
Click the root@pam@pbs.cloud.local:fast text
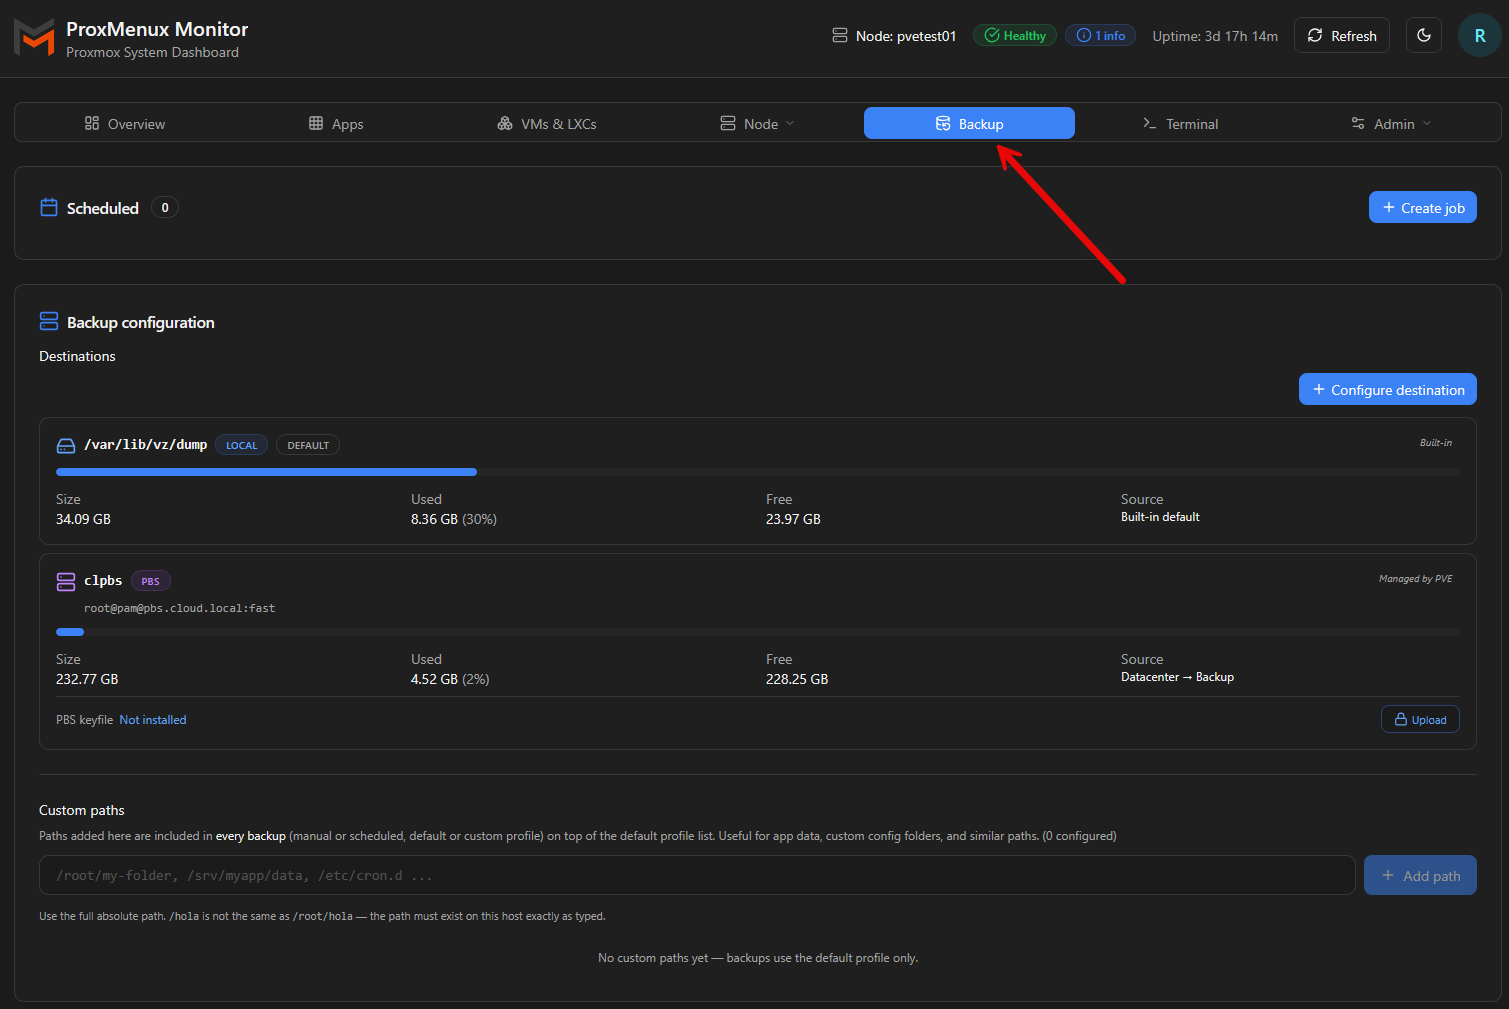(179, 608)
